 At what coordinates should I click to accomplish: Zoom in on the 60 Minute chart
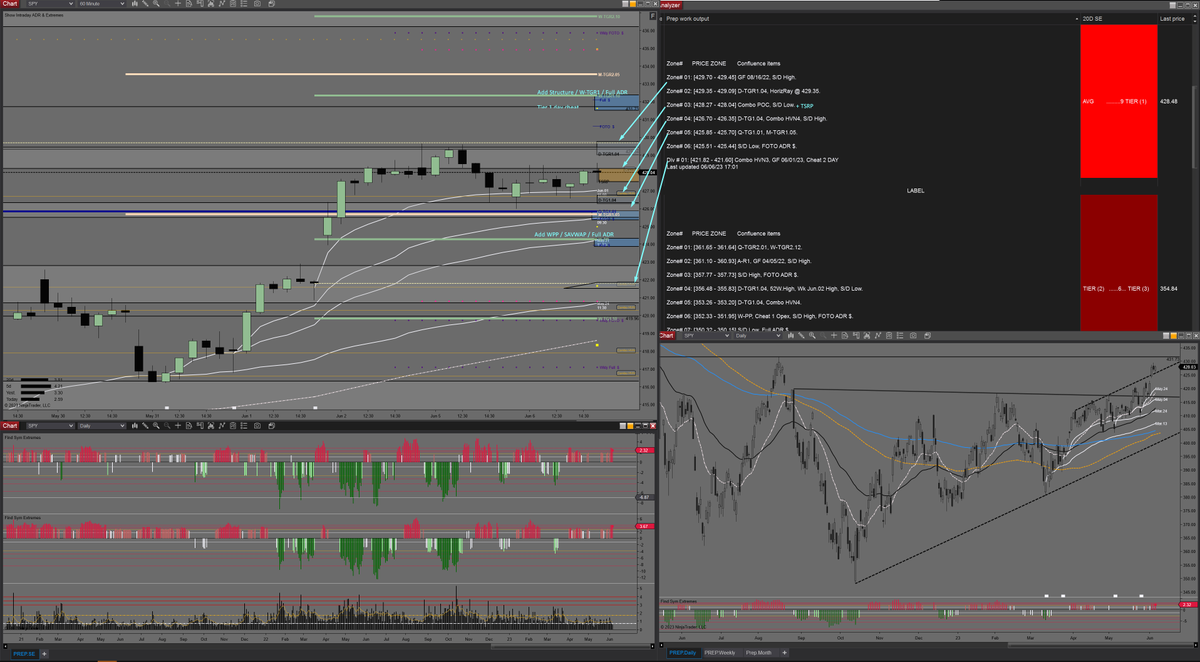[x=156, y=4]
